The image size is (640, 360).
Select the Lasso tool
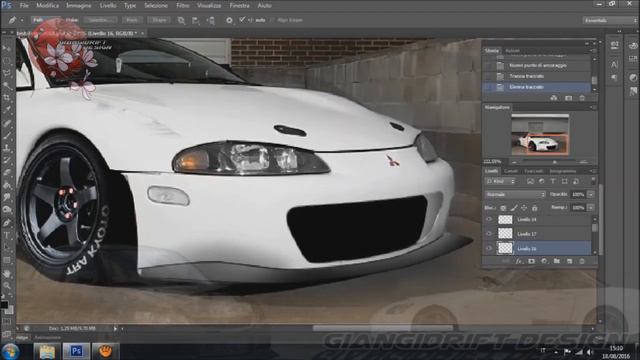click(x=7, y=73)
